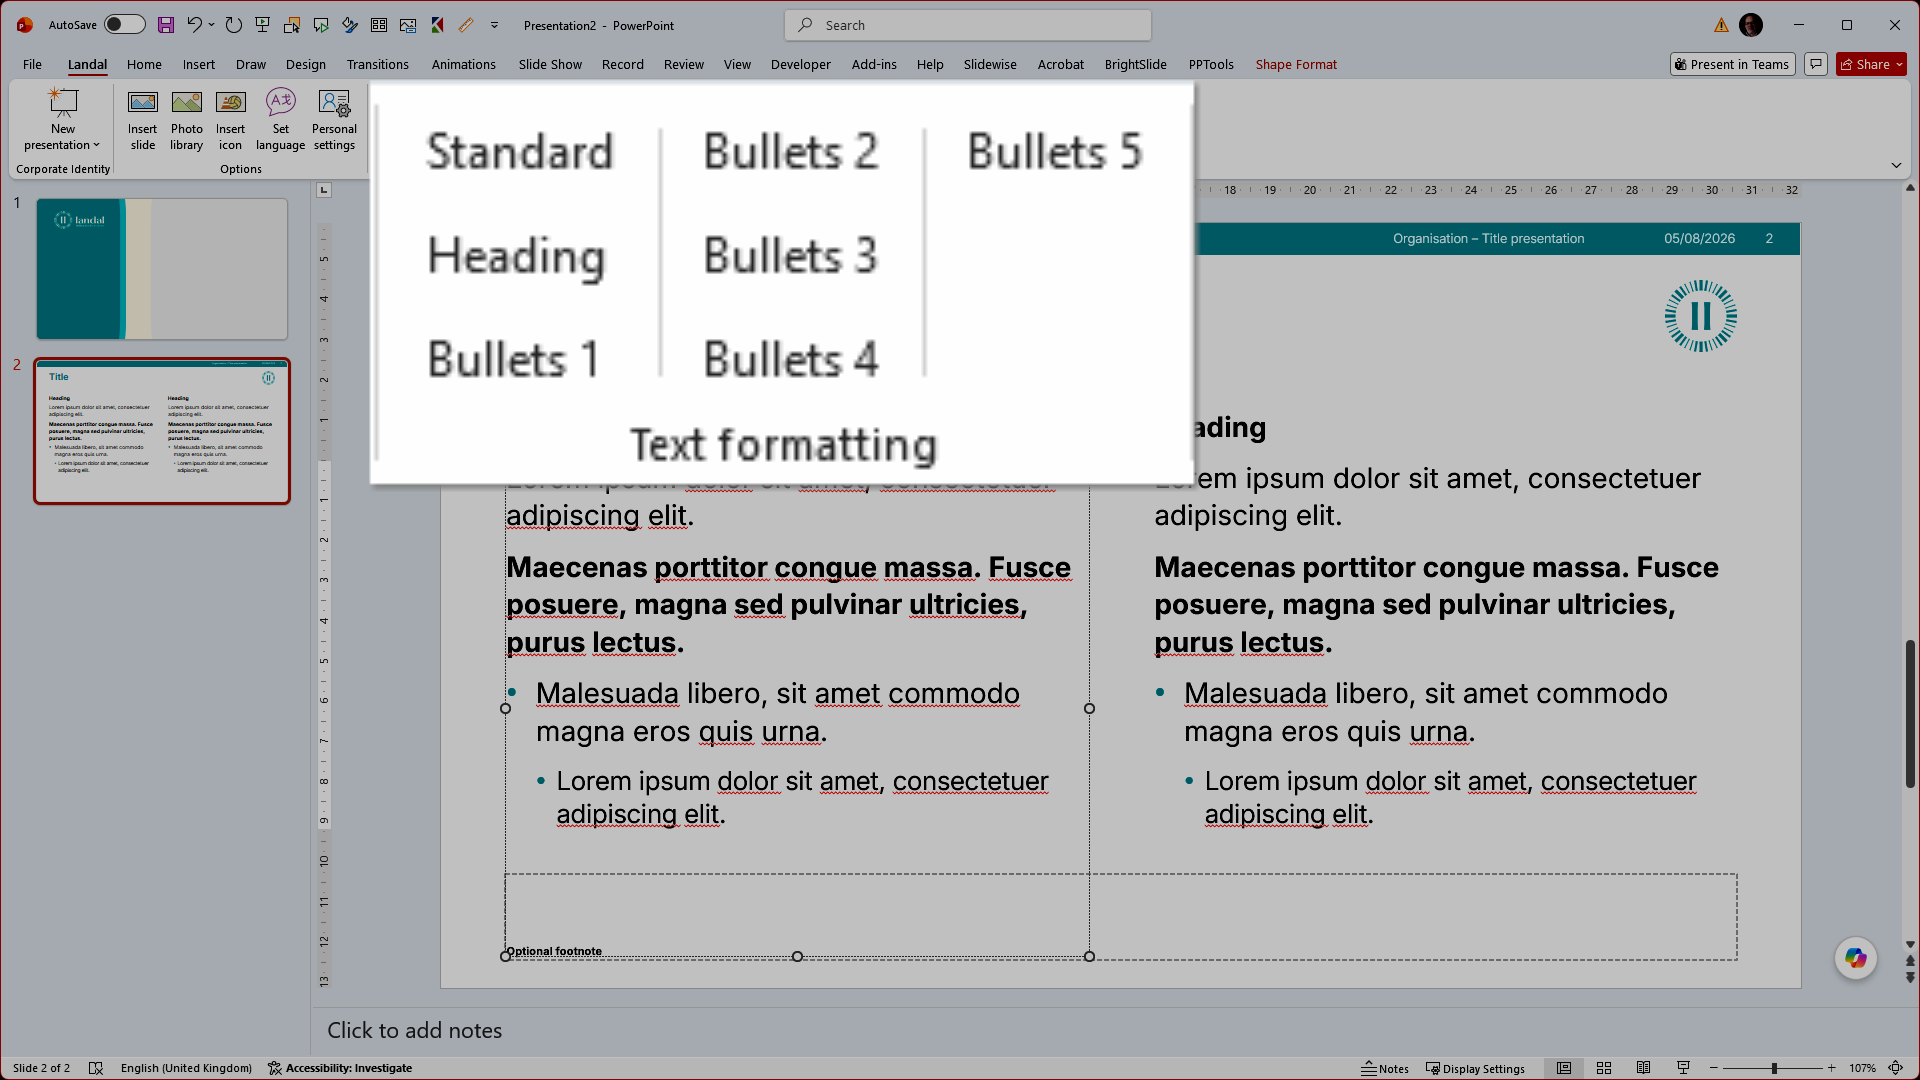Screen dimensions: 1920x1080
Task: Click the Share button
Action: click(x=1872, y=64)
